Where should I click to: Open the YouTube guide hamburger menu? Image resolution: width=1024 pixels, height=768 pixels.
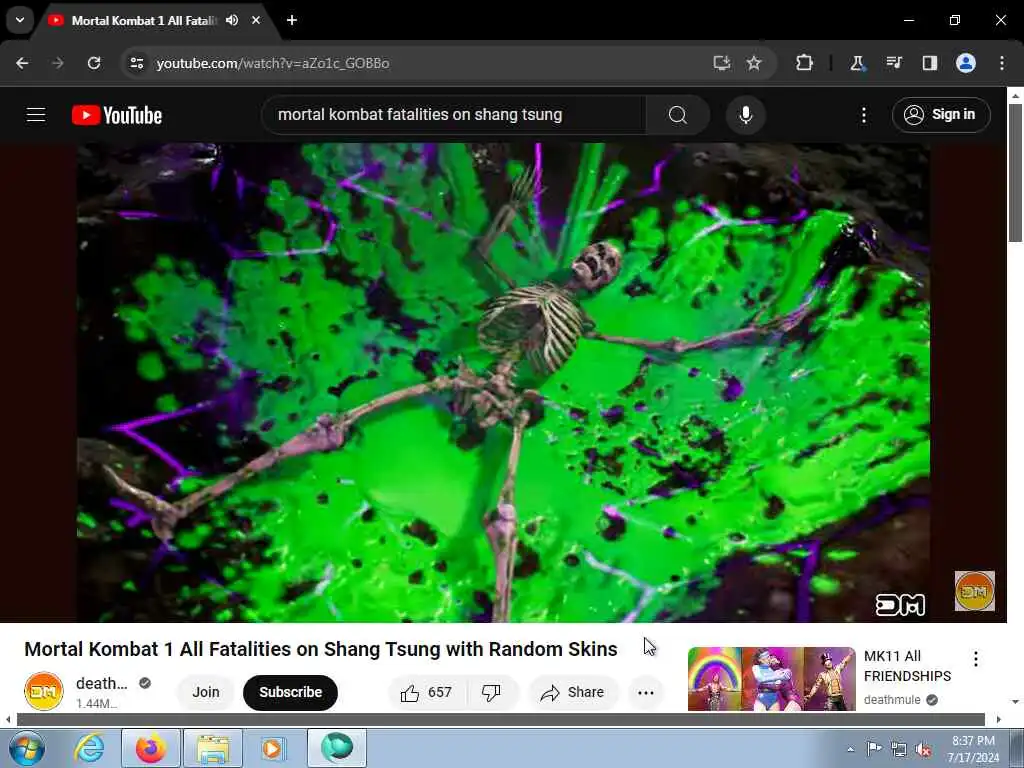(x=36, y=115)
